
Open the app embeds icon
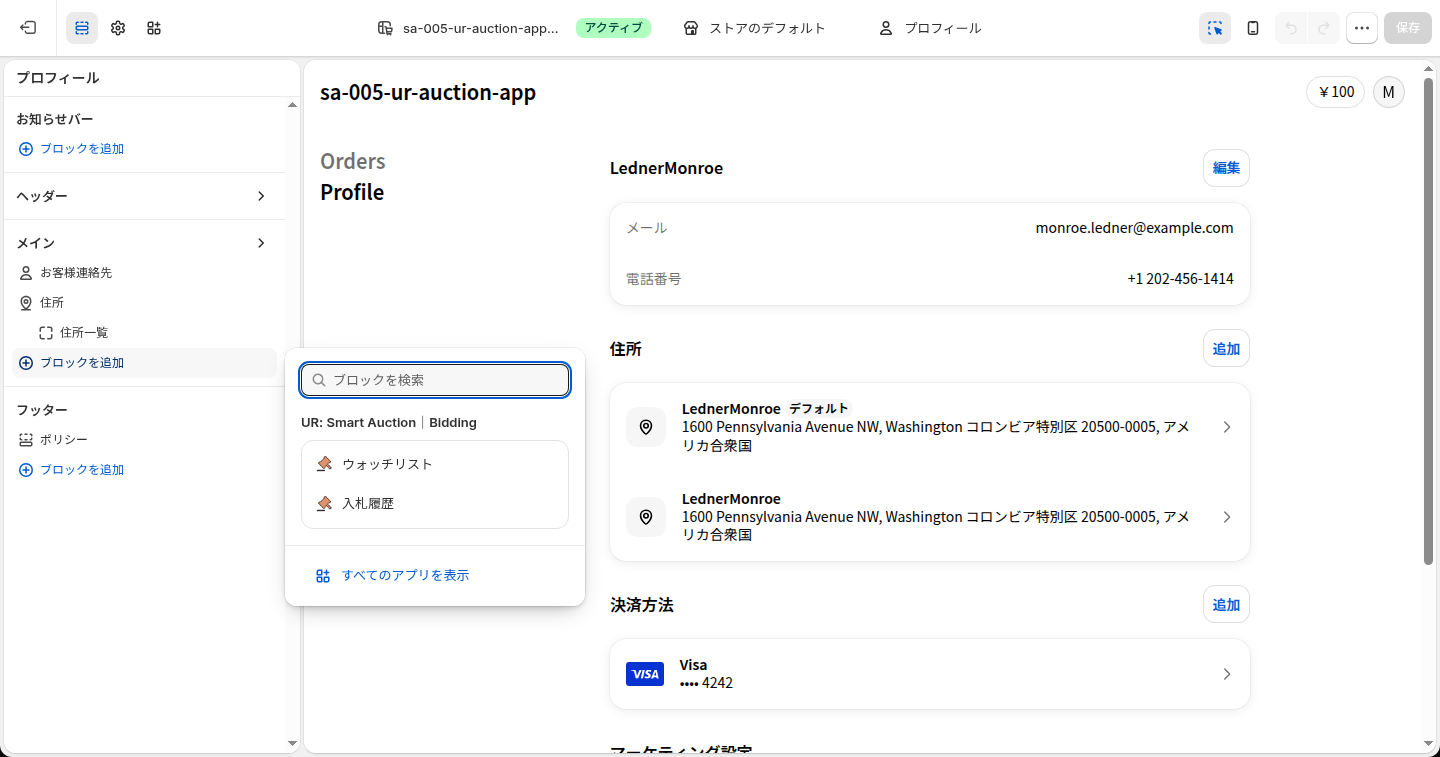(x=154, y=28)
